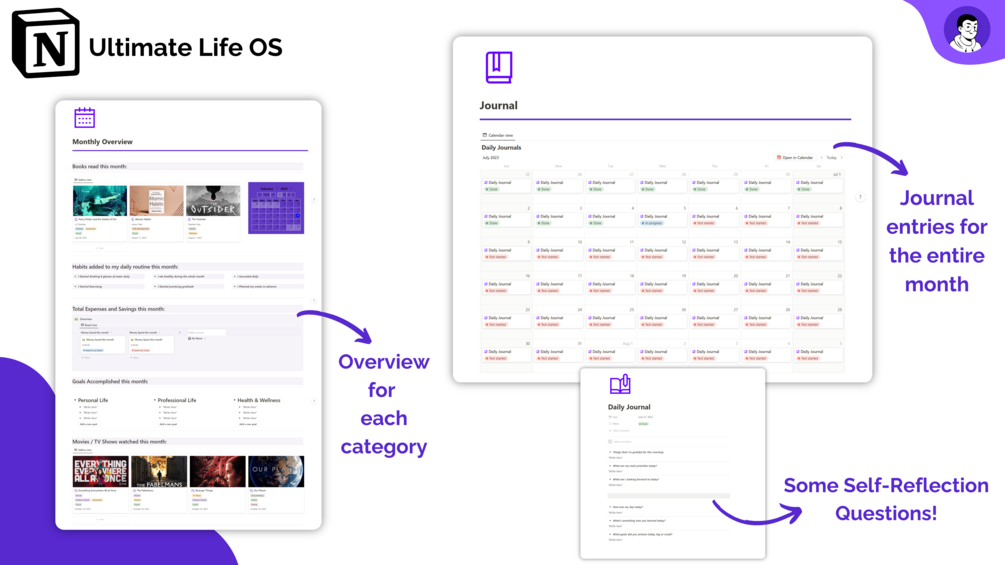This screenshot has height=565, width=1005.
Task: Click the Monthly Overview calendar page icon
Action: coord(85,118)
